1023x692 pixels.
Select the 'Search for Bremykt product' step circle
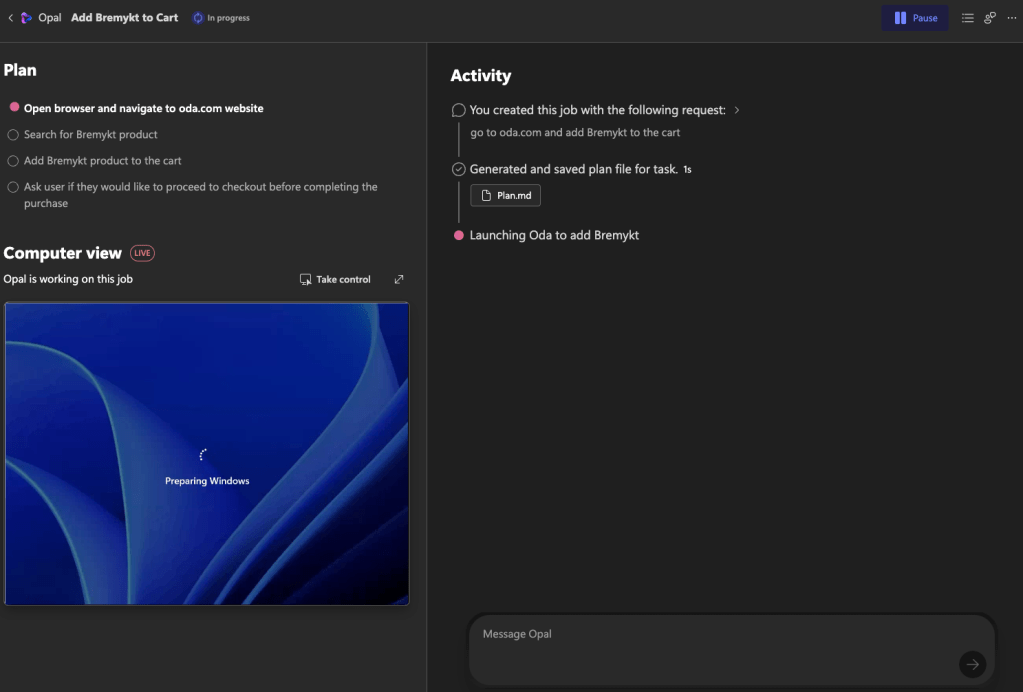[x=13, y=135]
